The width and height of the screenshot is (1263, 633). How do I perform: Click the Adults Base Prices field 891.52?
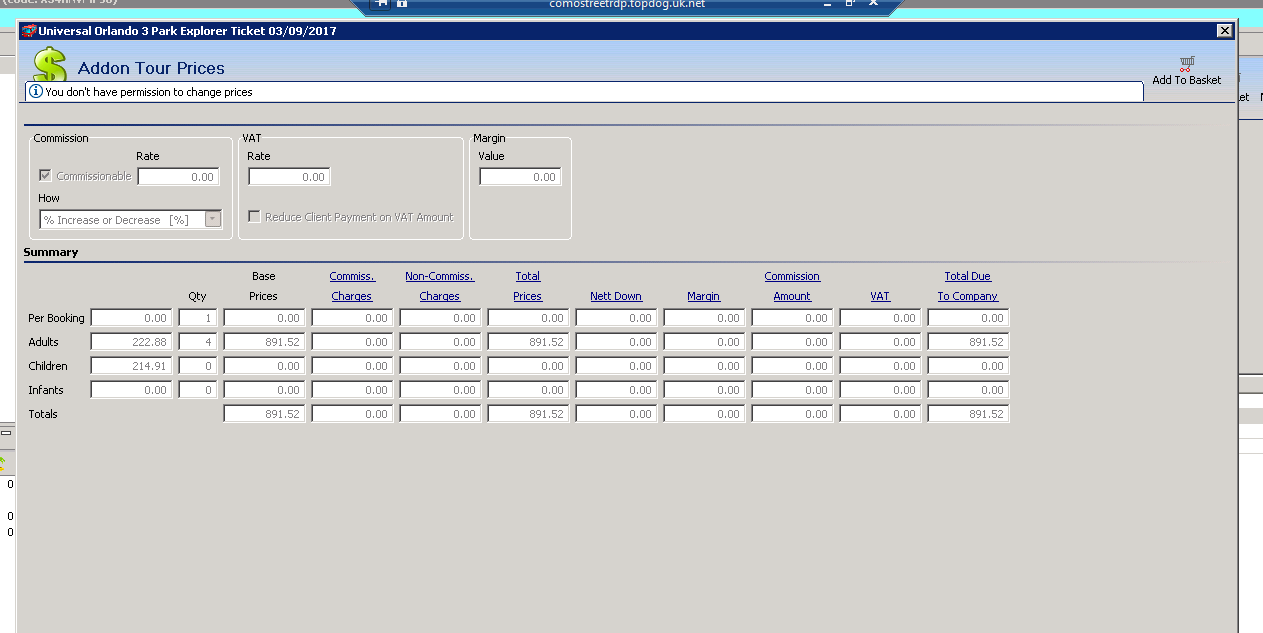coord(264,342)
